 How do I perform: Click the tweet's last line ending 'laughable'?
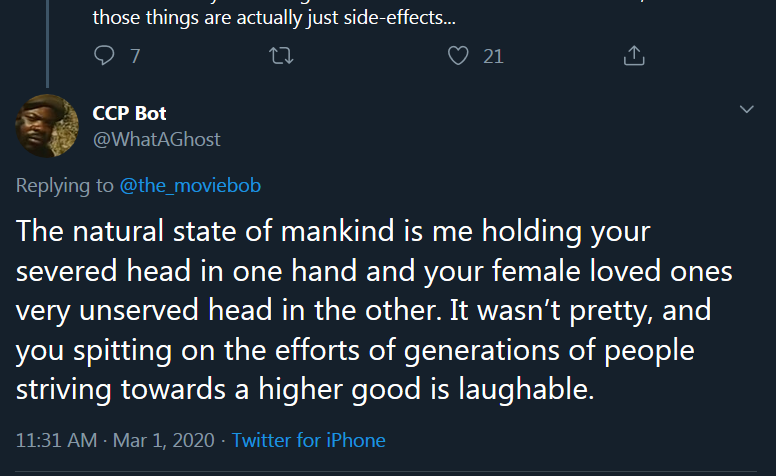pyautogui.click(x=305, y=389)
